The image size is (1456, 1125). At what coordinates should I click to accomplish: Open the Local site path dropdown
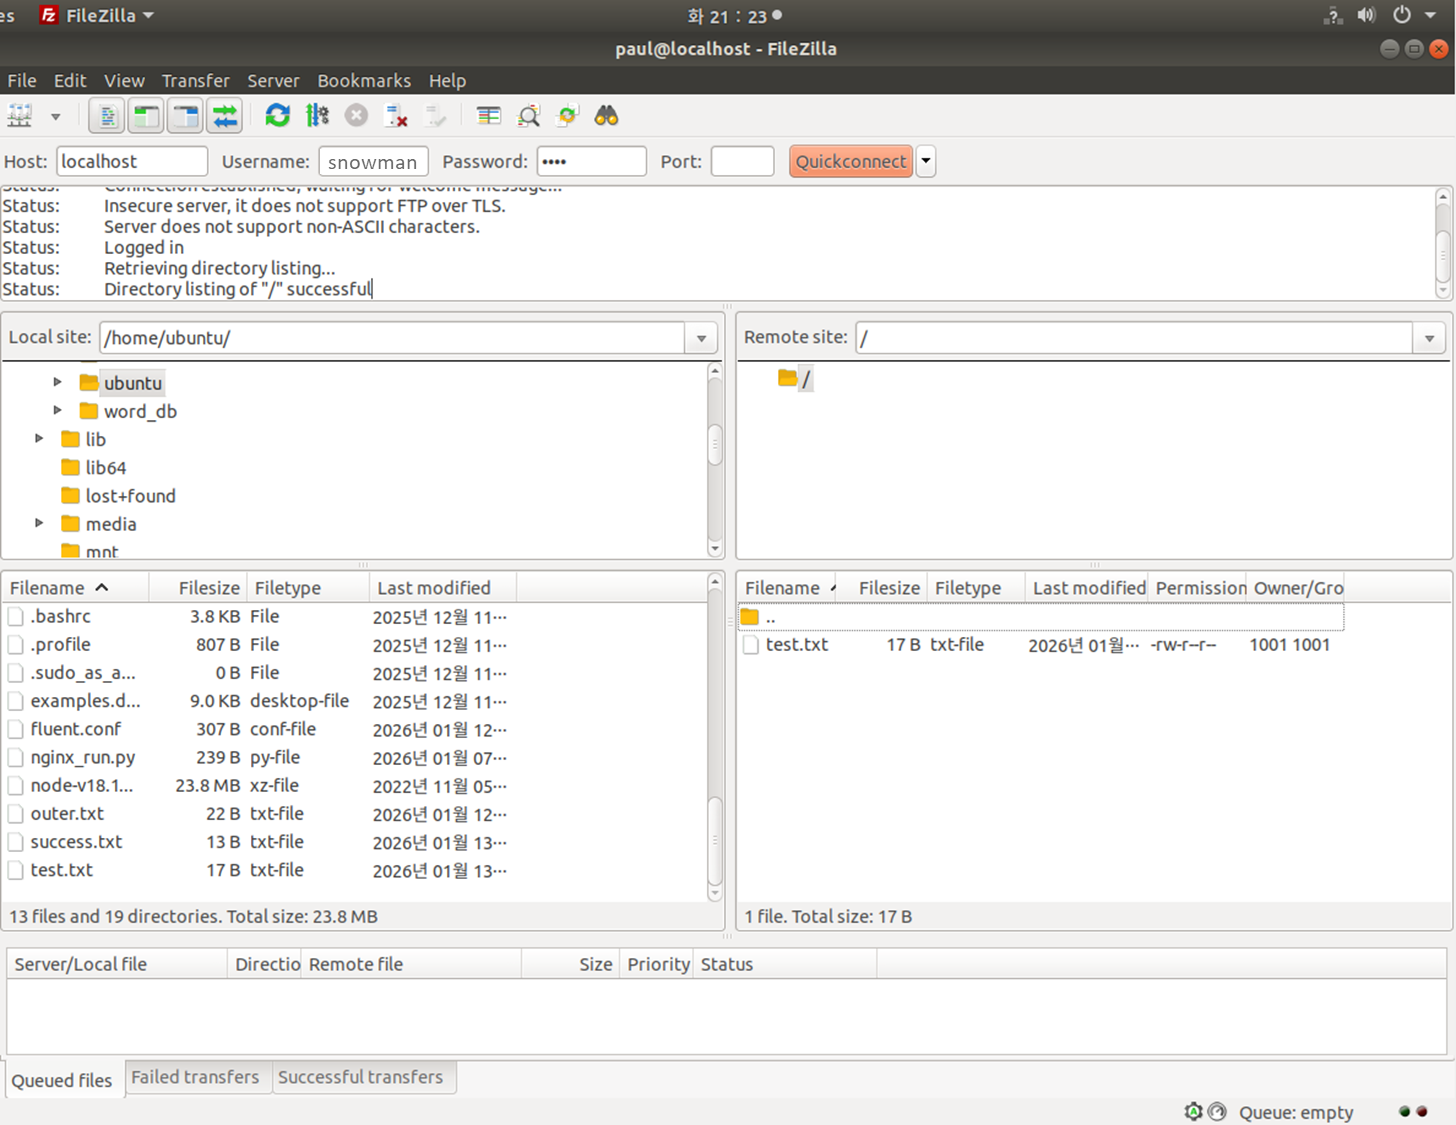[701, 338]
